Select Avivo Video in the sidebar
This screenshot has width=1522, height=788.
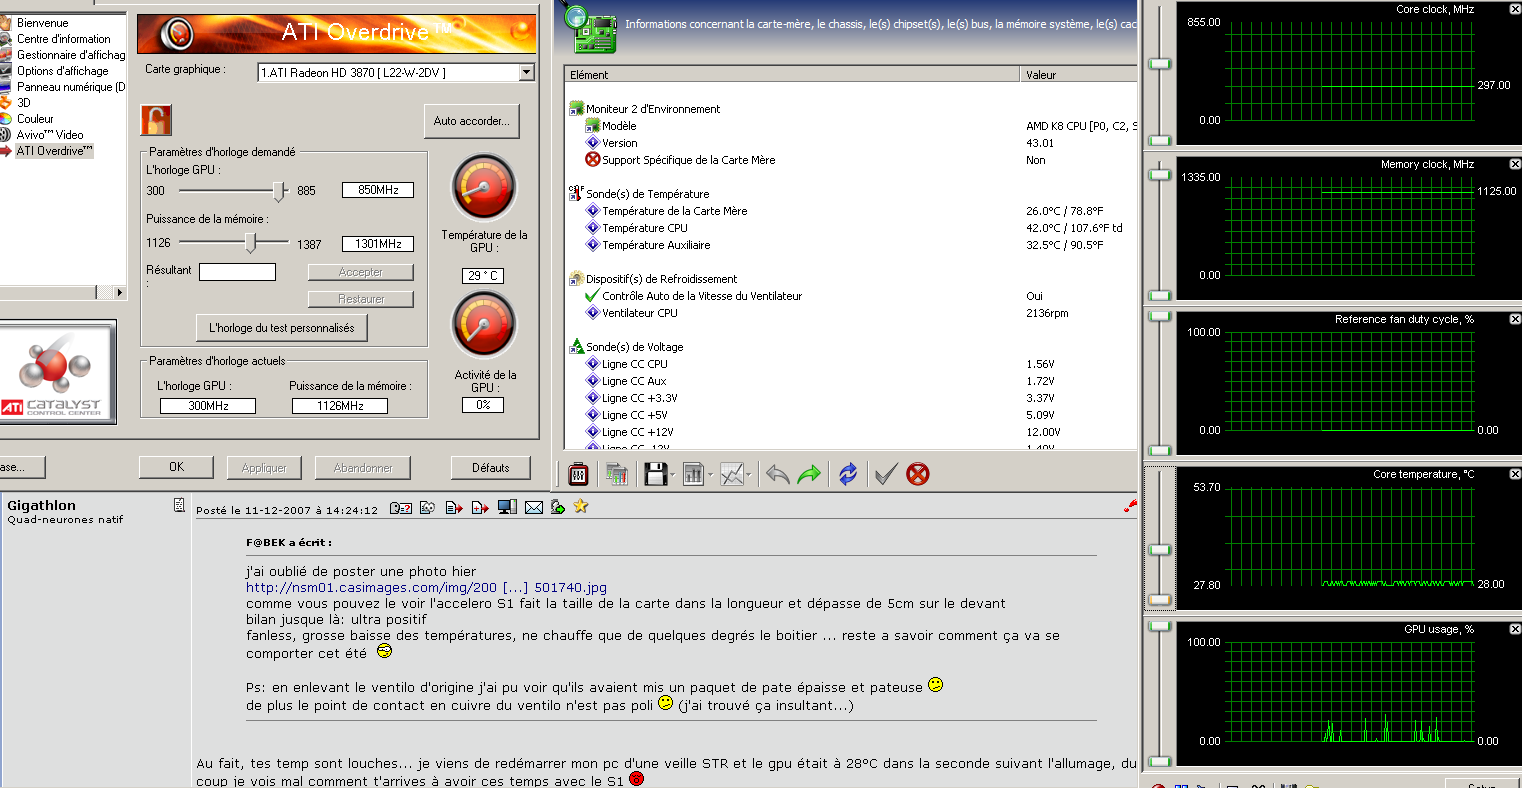pyautogui.click(x=49, y=135)
